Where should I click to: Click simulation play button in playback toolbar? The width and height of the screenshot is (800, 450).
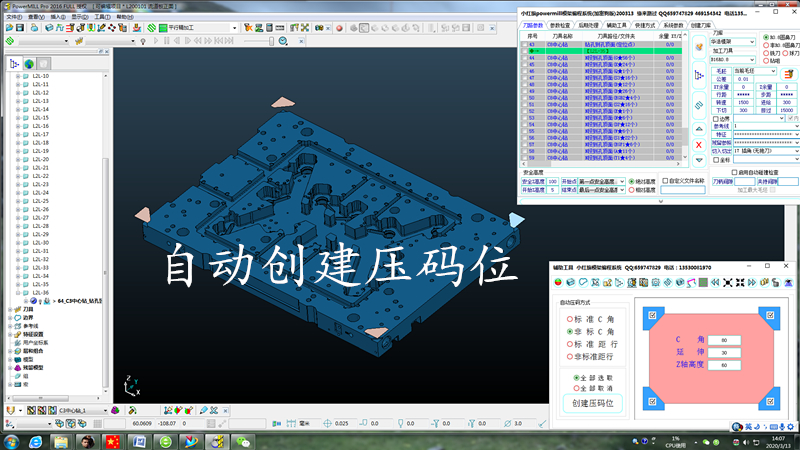pyautogui.click(x=156, y=41)
